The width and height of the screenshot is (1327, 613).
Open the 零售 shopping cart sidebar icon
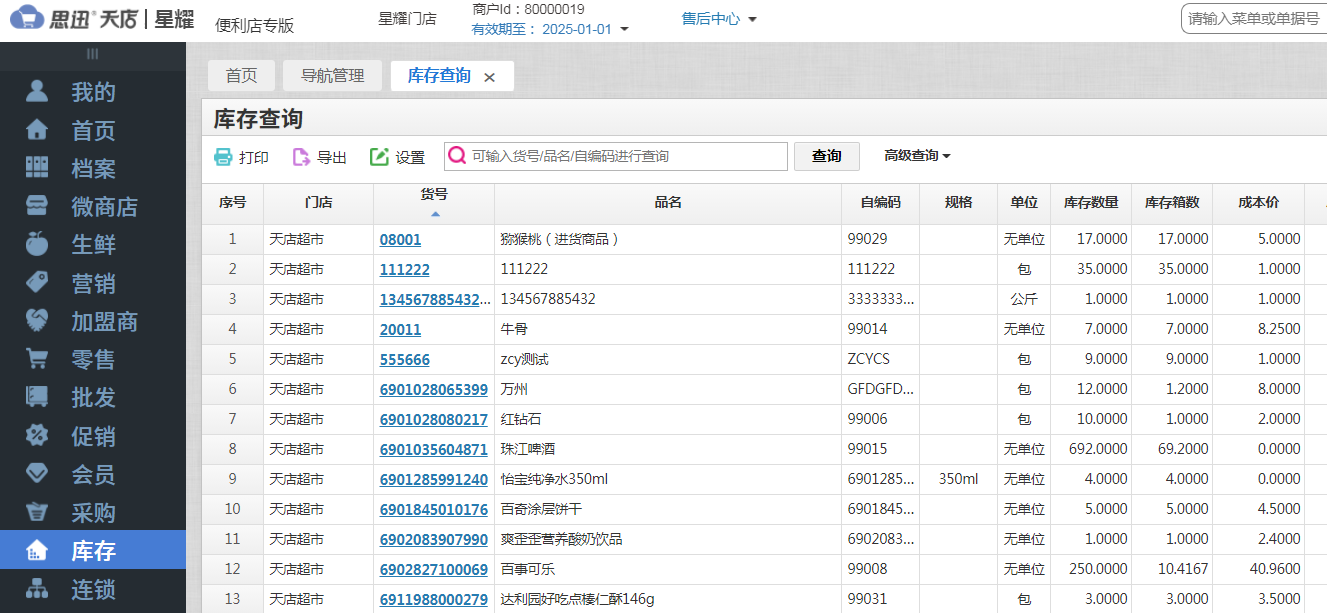(x=37, y=359)
